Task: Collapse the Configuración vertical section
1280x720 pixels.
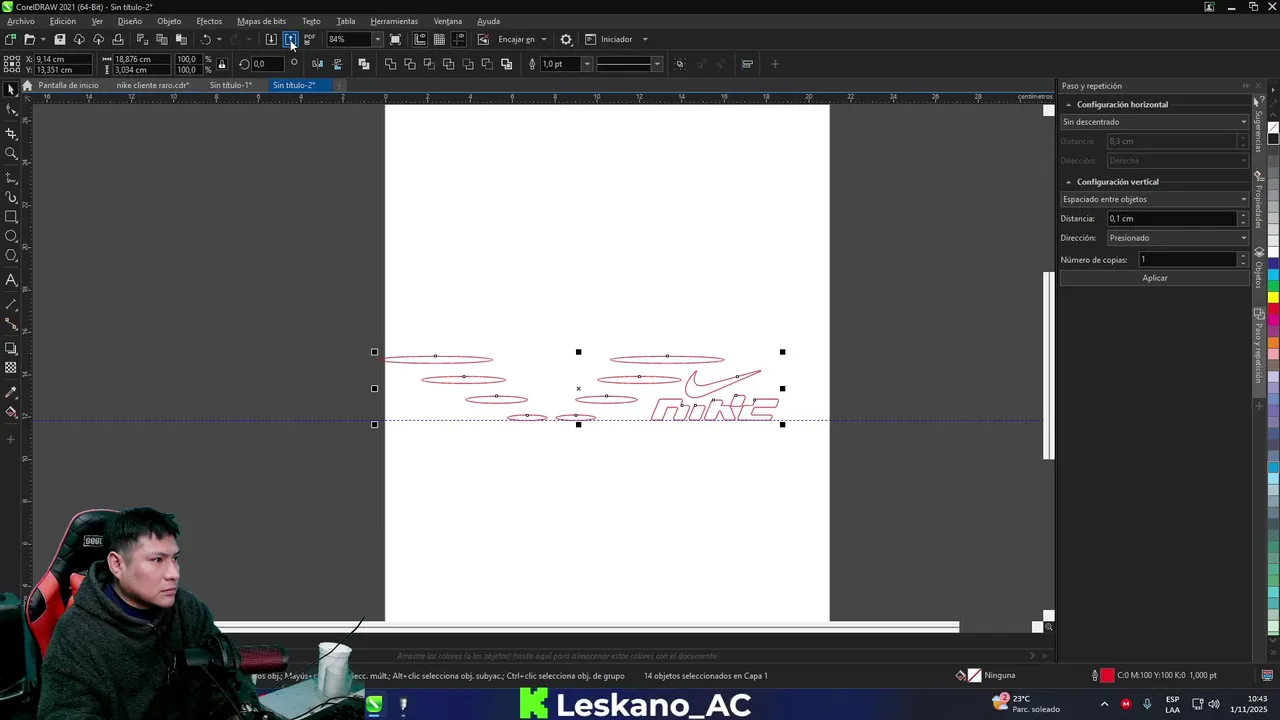Action: pyautogui.click(x=1068, y=182)
